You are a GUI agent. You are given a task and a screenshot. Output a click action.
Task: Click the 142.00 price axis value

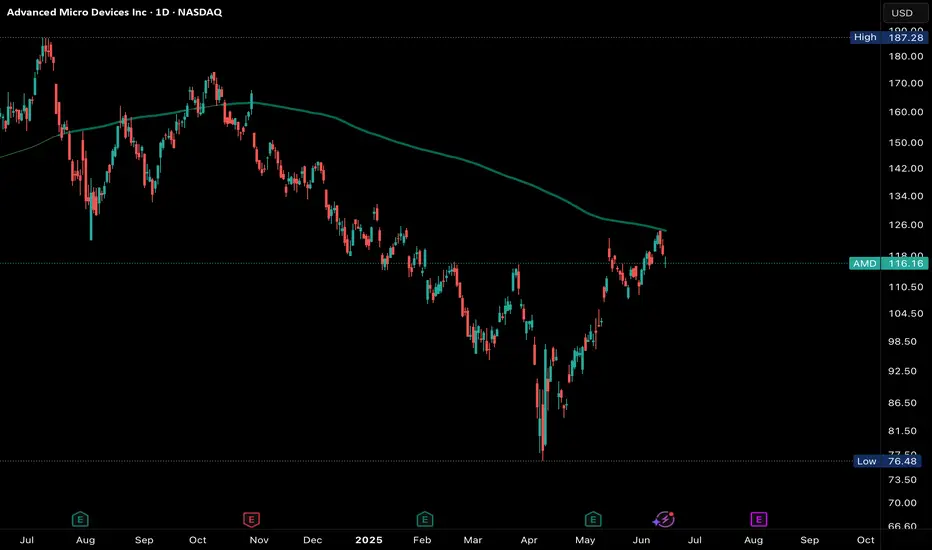coord(906,168)
